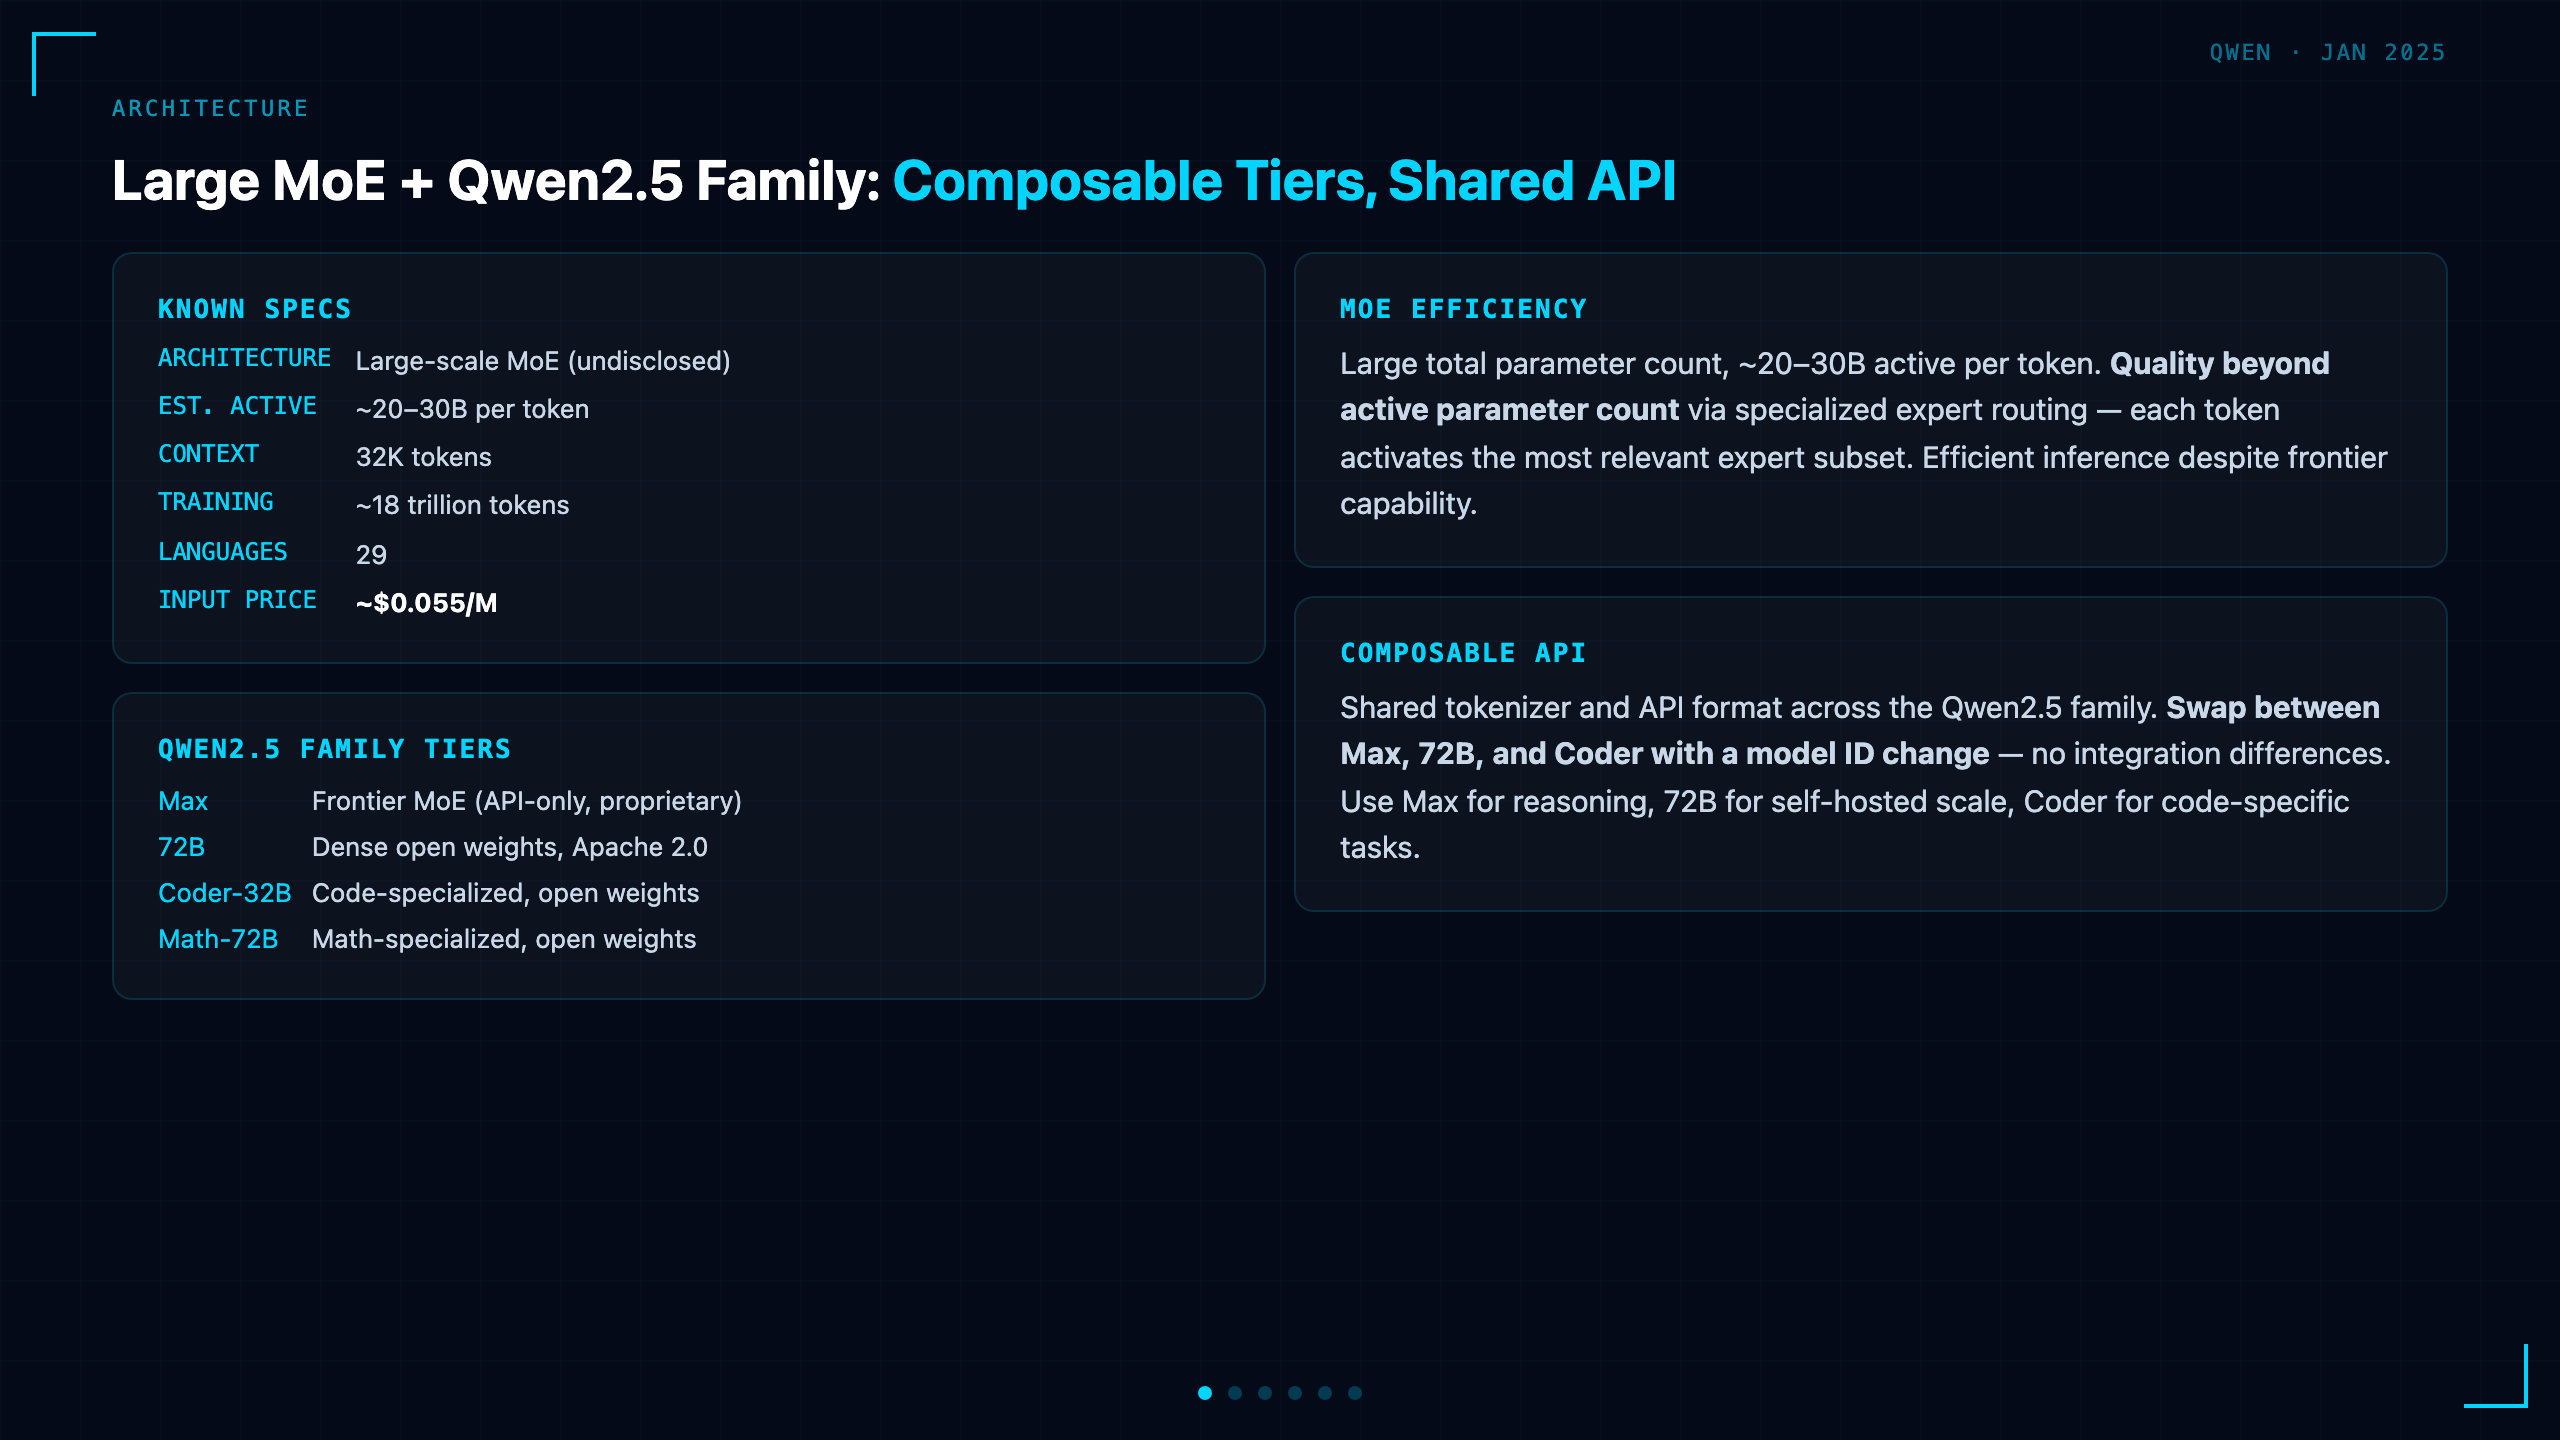The height and width of the screenshot is (1440, 2560).
Task: Click the MOE EFFICIENCY card heading
Action: click(1463, 309)
